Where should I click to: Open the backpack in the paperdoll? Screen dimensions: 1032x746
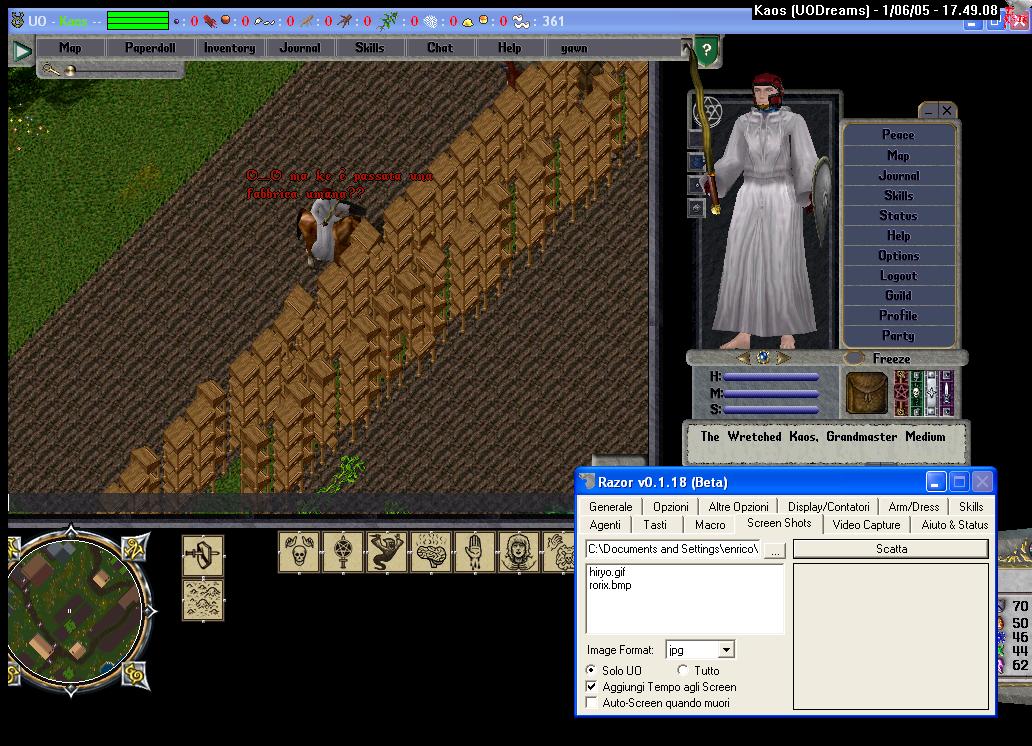(866, 393)
